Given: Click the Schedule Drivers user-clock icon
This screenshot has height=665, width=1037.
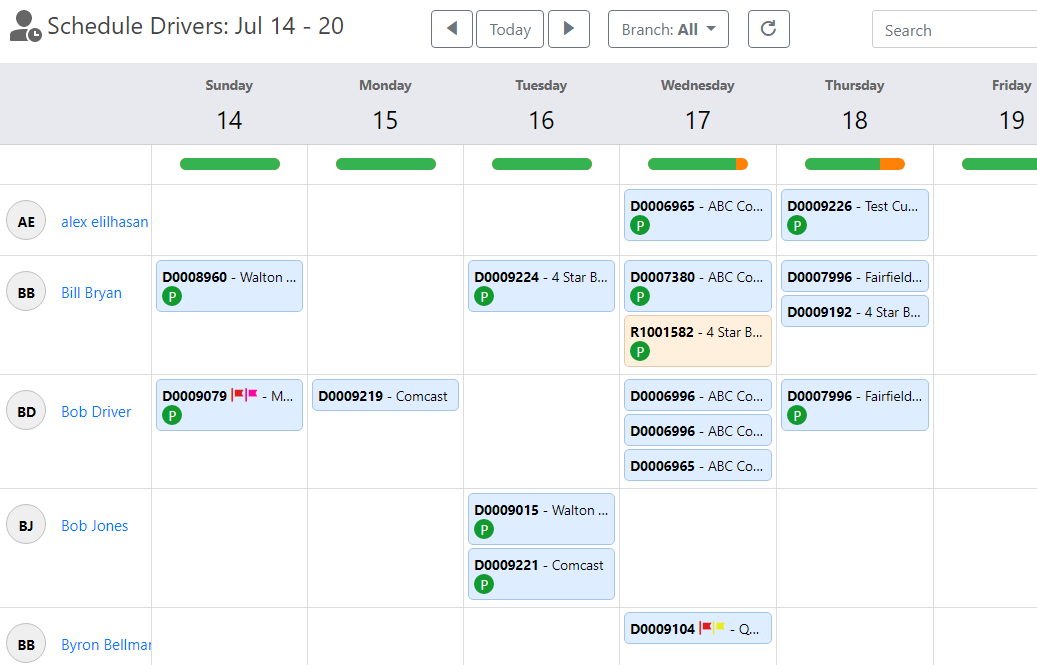Looking at the screenshot, I should coord(26,27).
